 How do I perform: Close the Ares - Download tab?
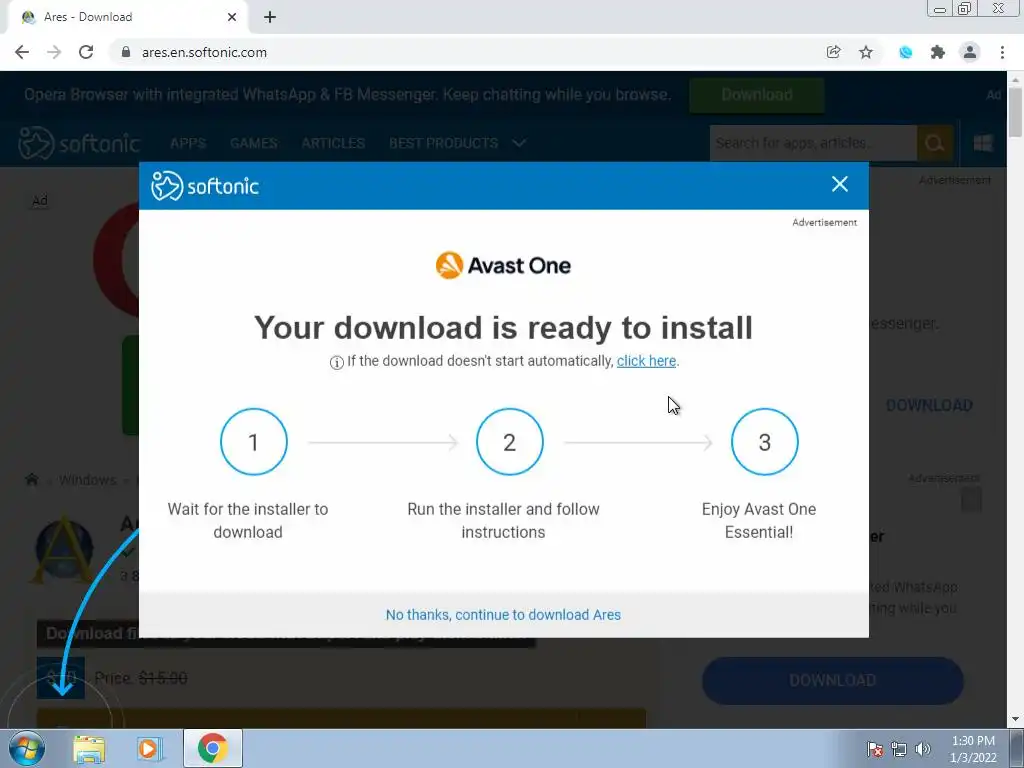(232, 17)
